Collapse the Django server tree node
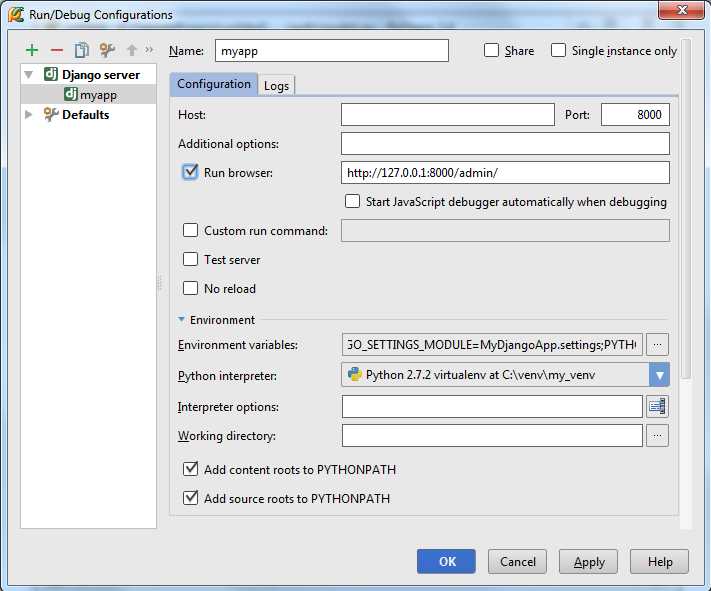Image resolution: width=711 pixels, height=591 pixels. click(29, 75)
